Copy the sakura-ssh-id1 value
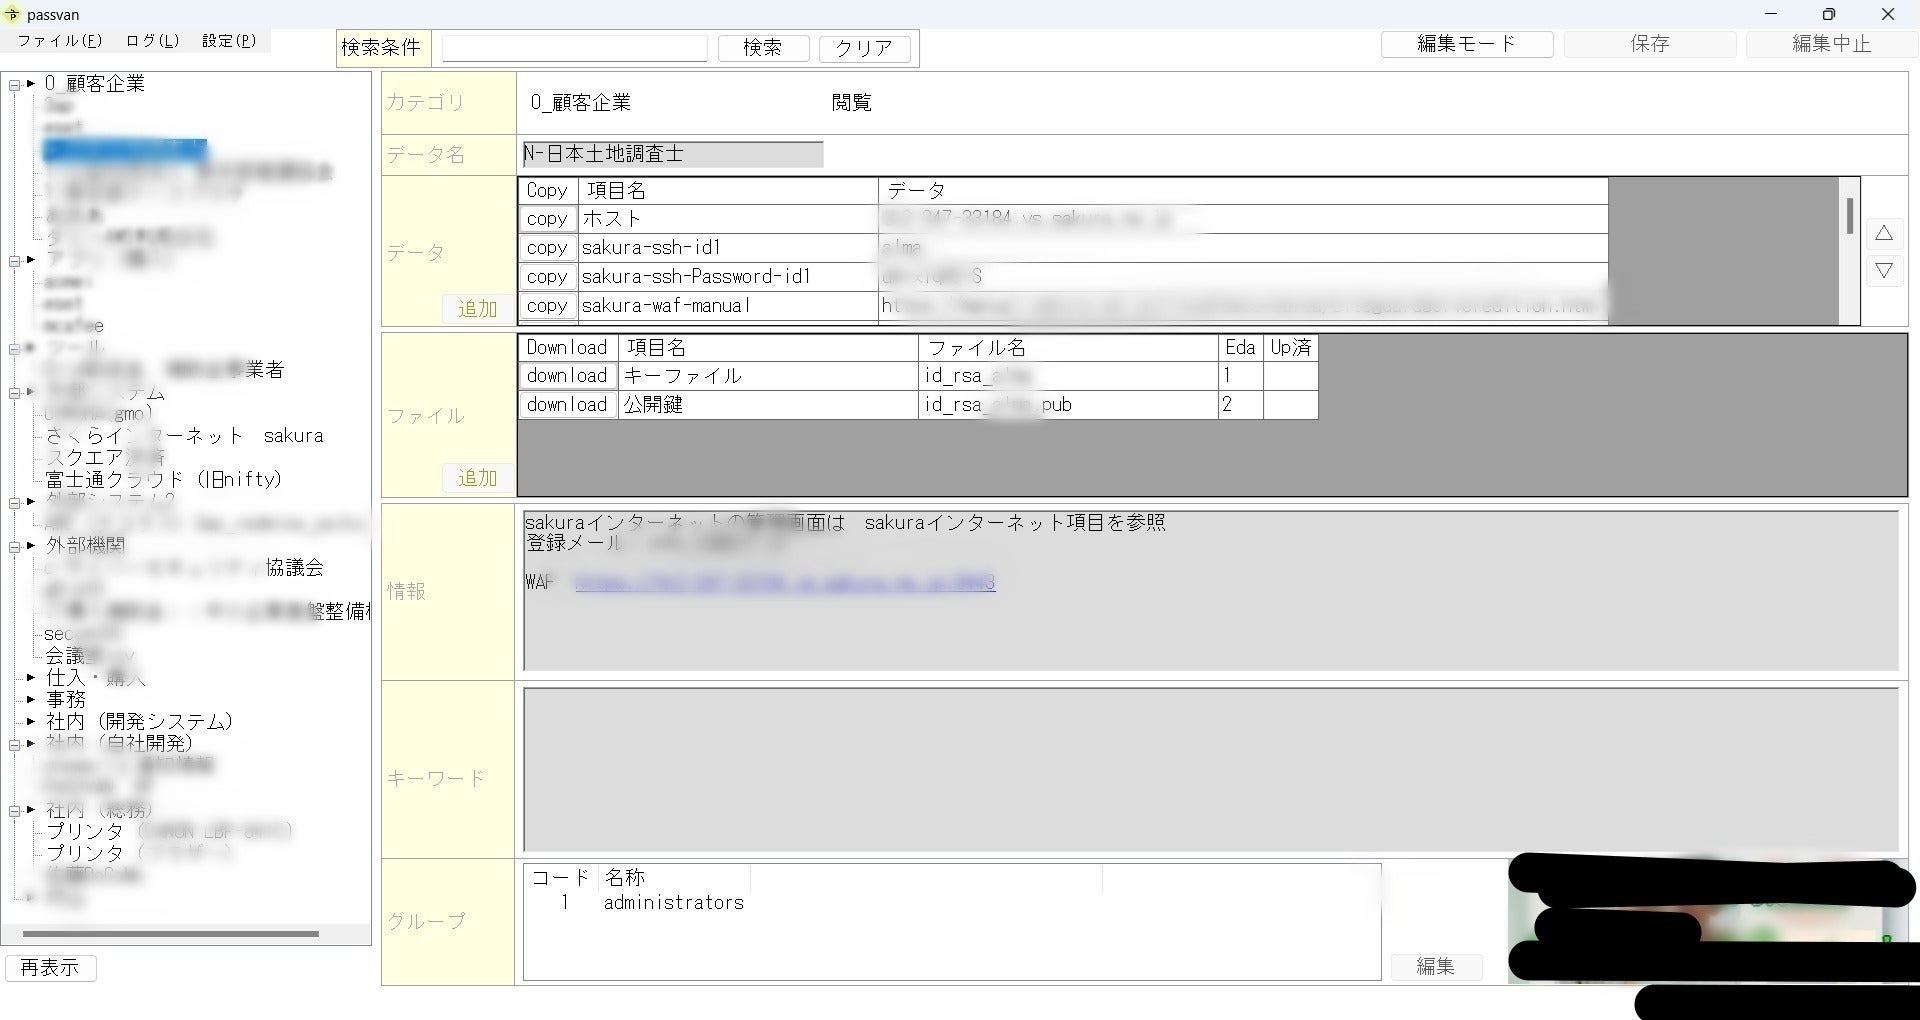 coord(547,248)
